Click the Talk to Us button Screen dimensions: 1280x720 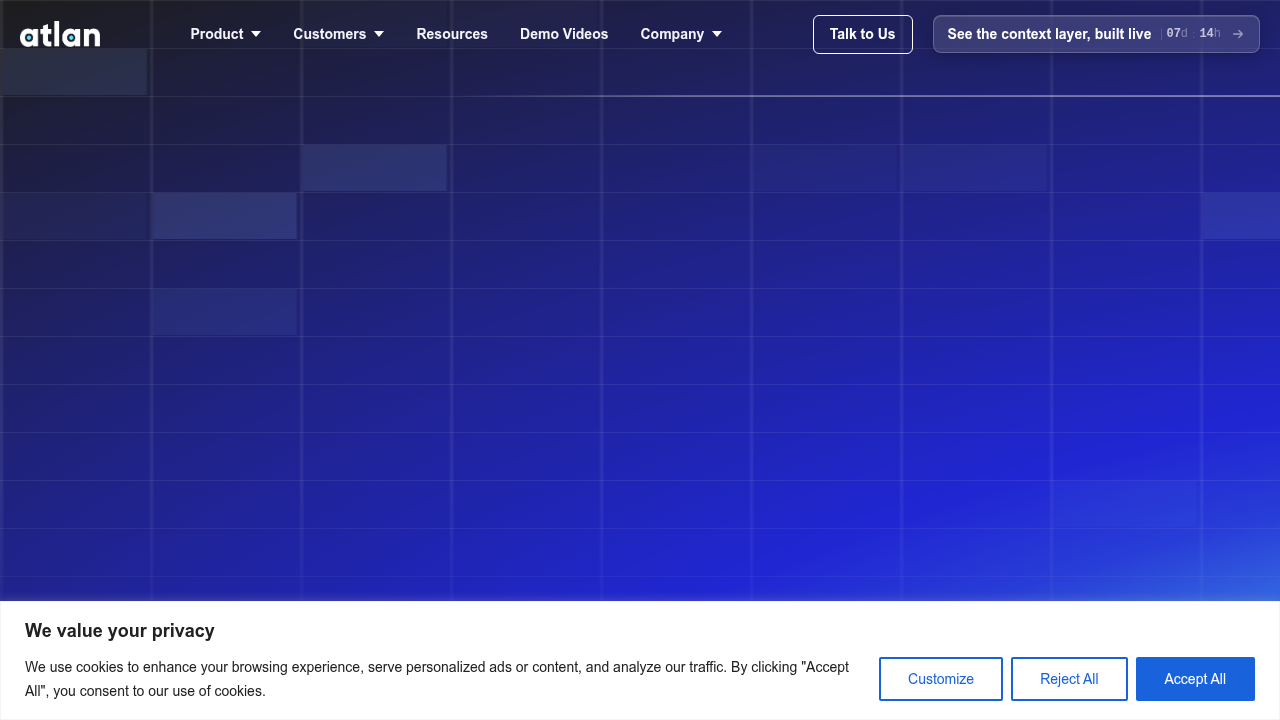(x=863, y=34)
